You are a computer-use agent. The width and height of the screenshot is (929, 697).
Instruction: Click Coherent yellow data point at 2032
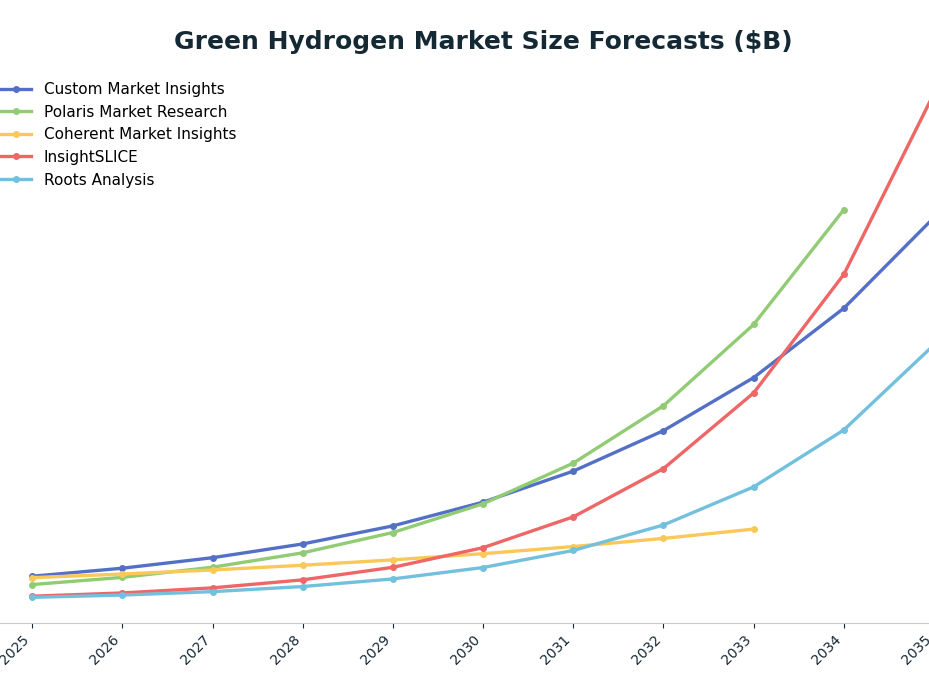pos(664,538)
